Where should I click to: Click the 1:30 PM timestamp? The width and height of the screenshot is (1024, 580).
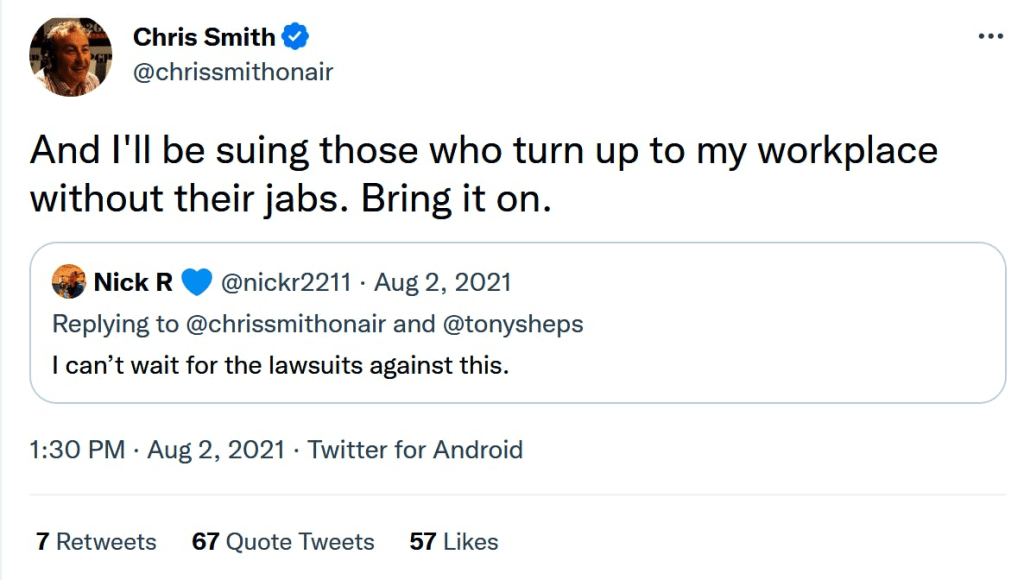point(77,449)
